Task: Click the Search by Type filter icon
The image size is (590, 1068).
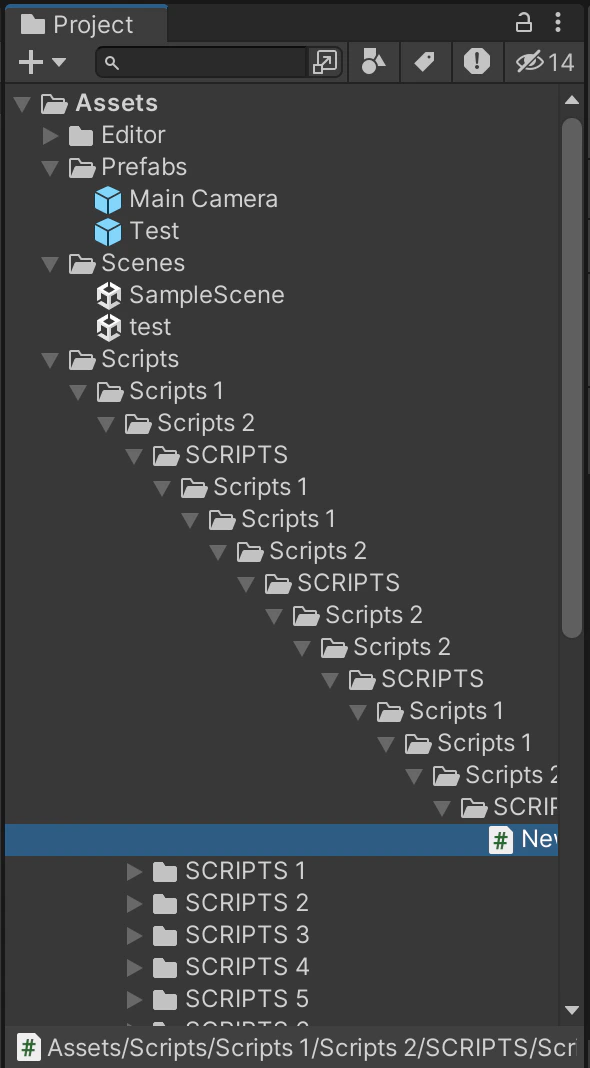Action: tap(373, 63)
